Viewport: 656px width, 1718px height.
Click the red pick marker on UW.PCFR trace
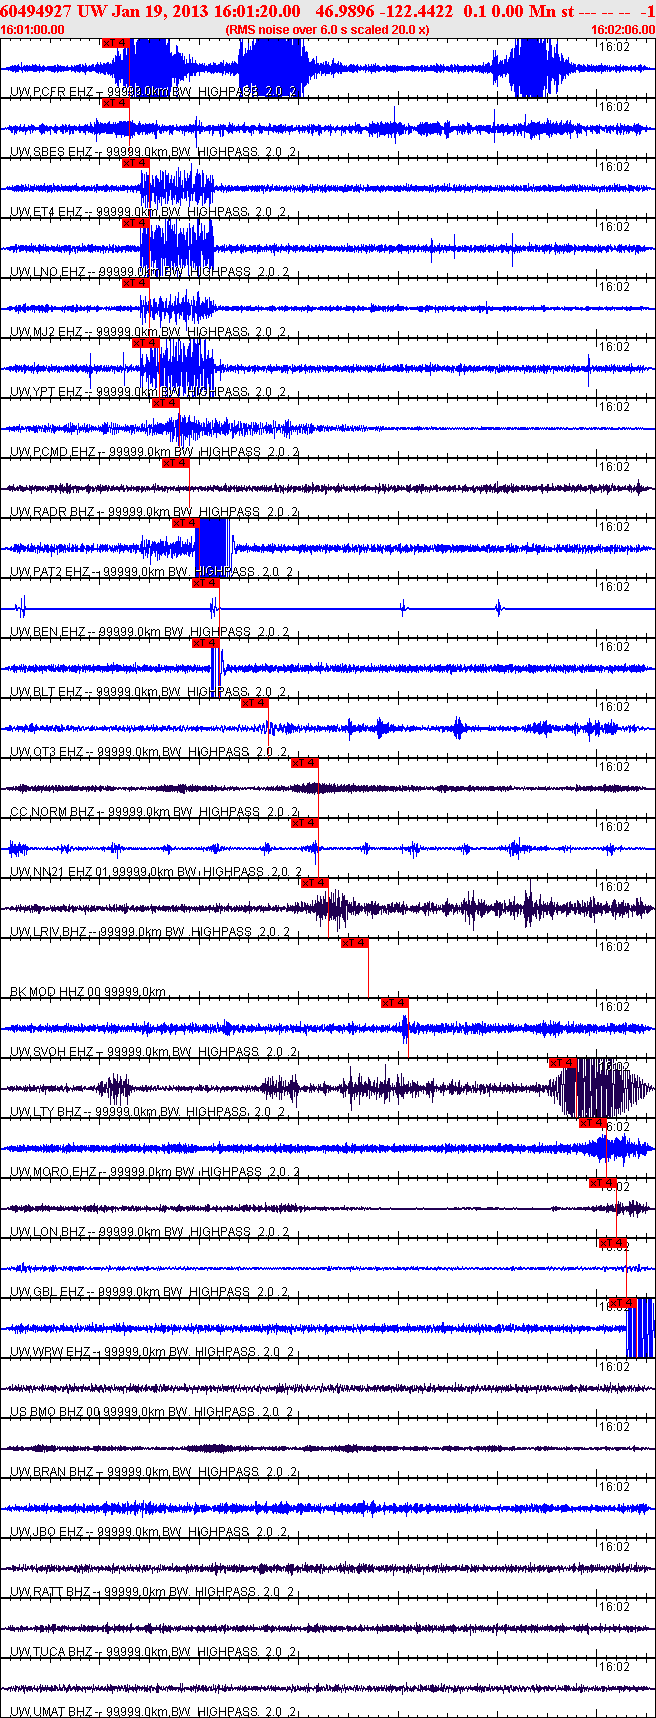[x=115, y=43]
